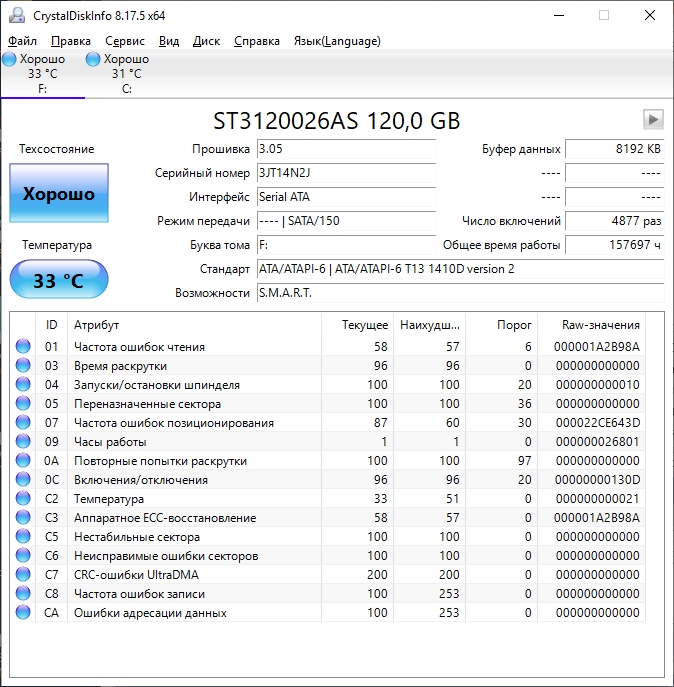Click raw value 0000000130D of Включения/отключения

click(x=597, y=480)
